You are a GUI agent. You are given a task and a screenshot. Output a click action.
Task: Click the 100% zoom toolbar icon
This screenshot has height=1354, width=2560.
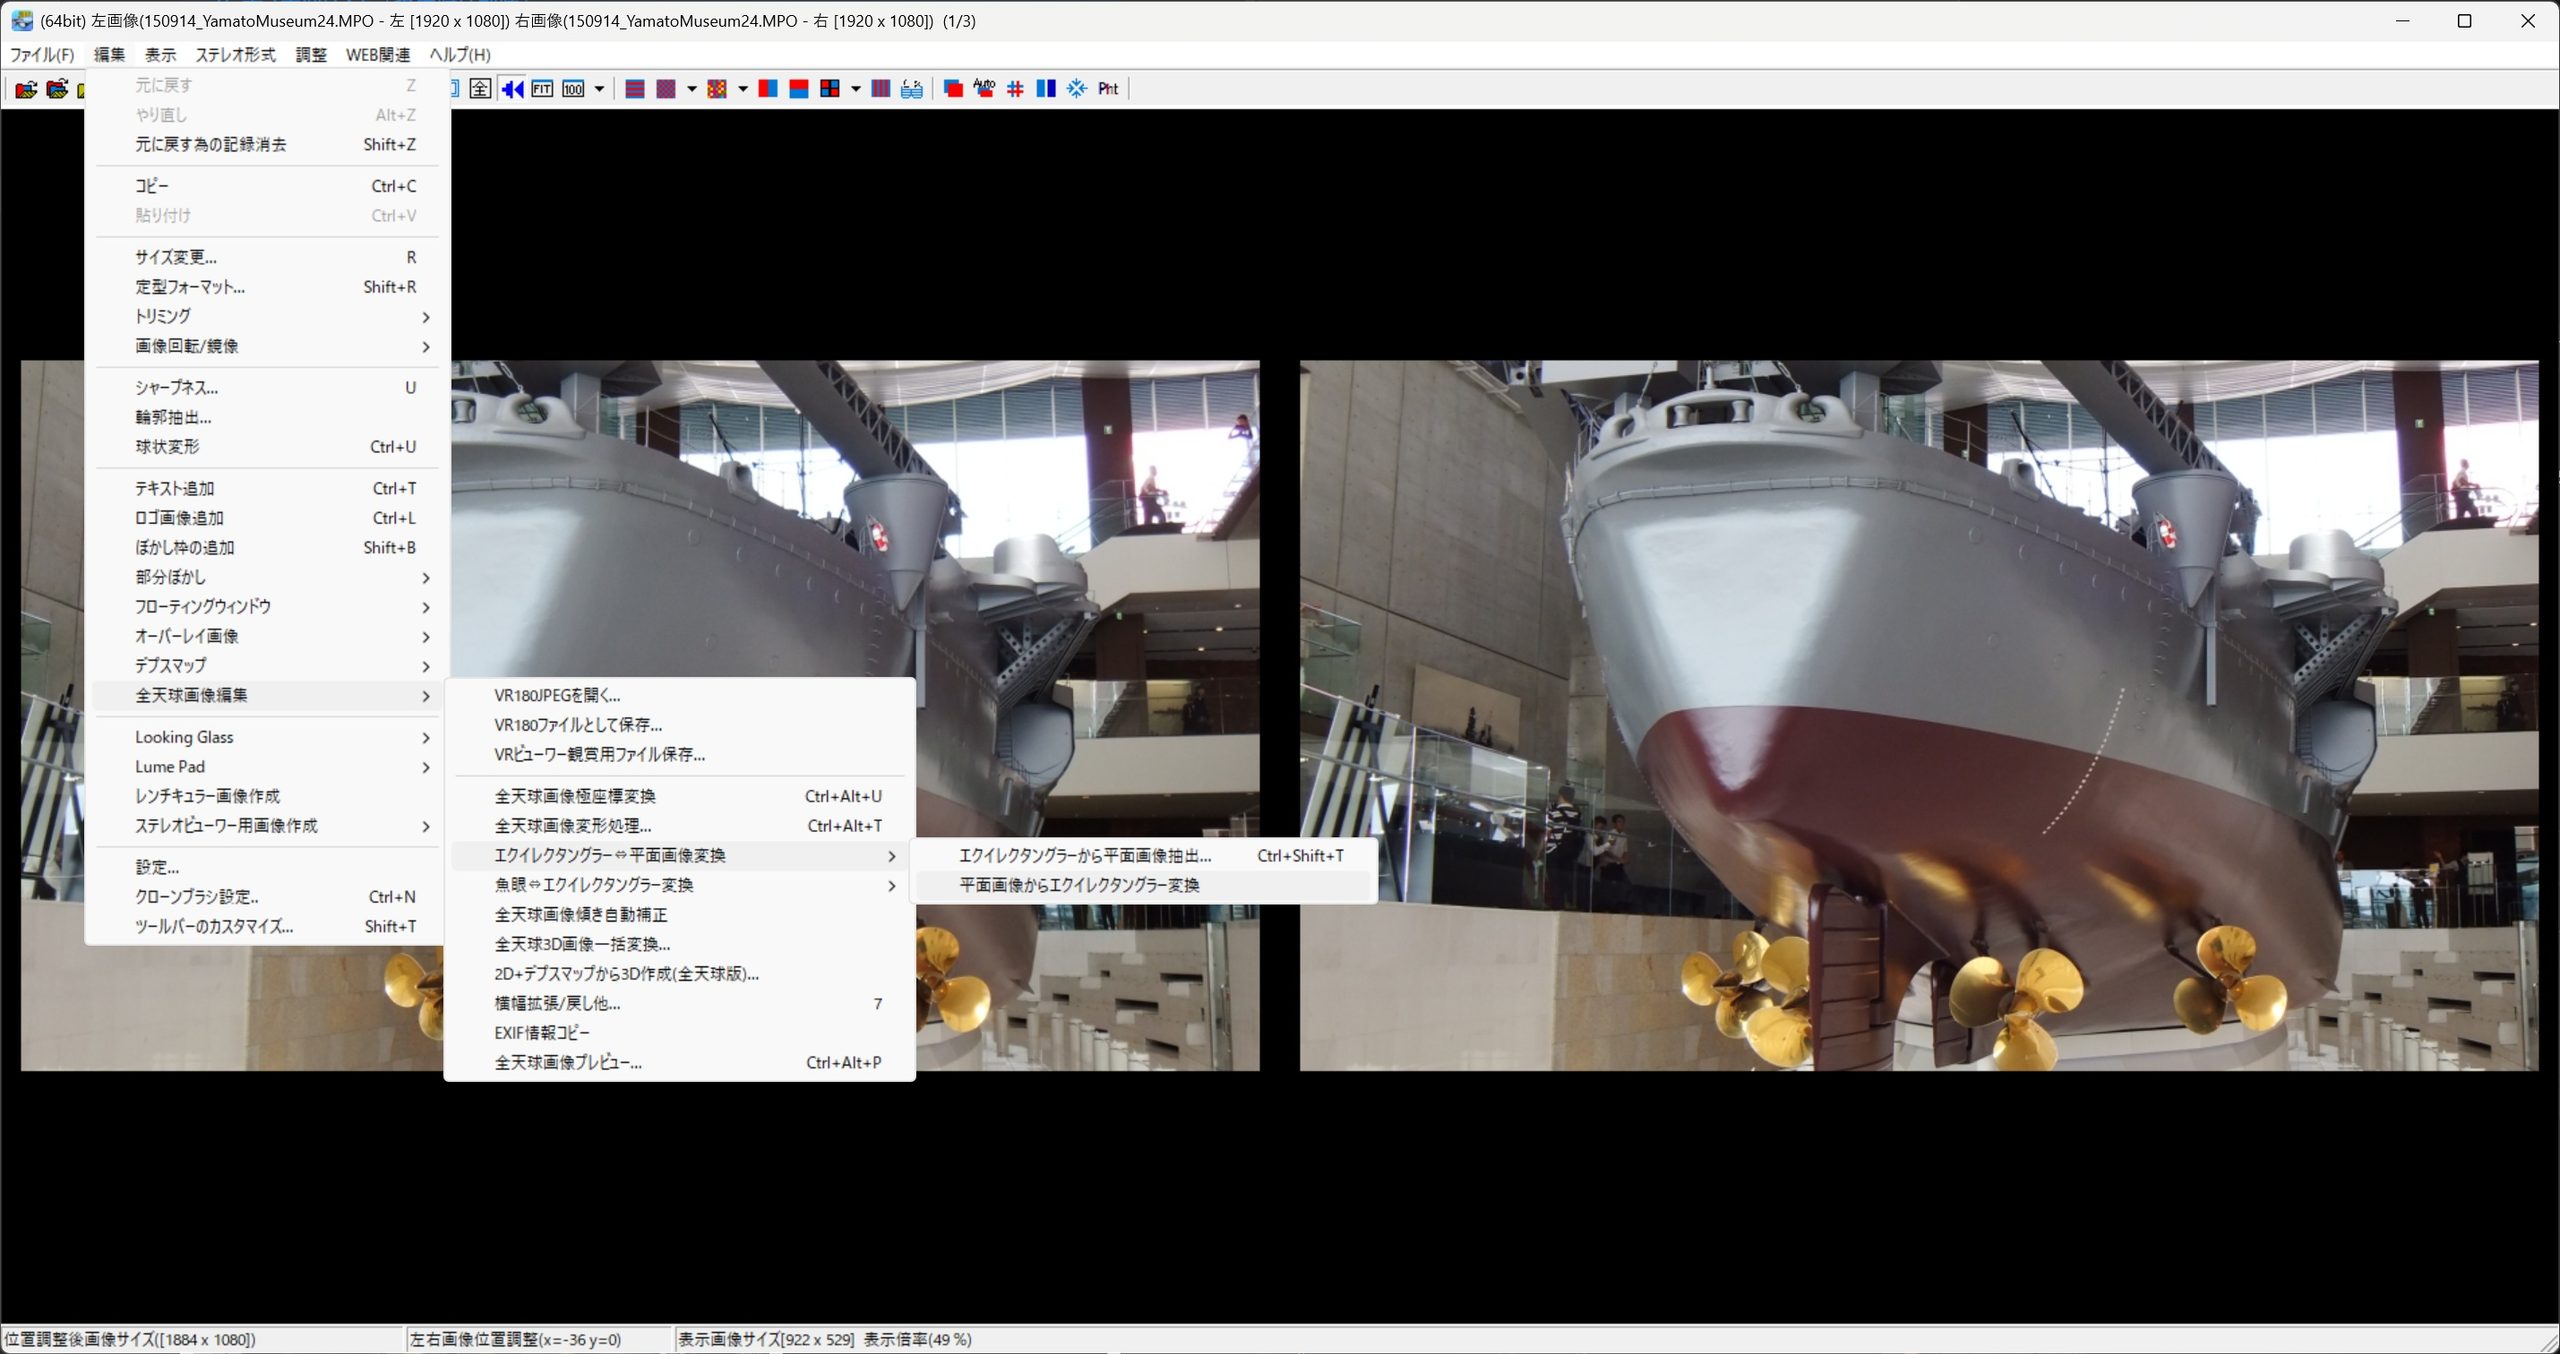pos(573,89)
